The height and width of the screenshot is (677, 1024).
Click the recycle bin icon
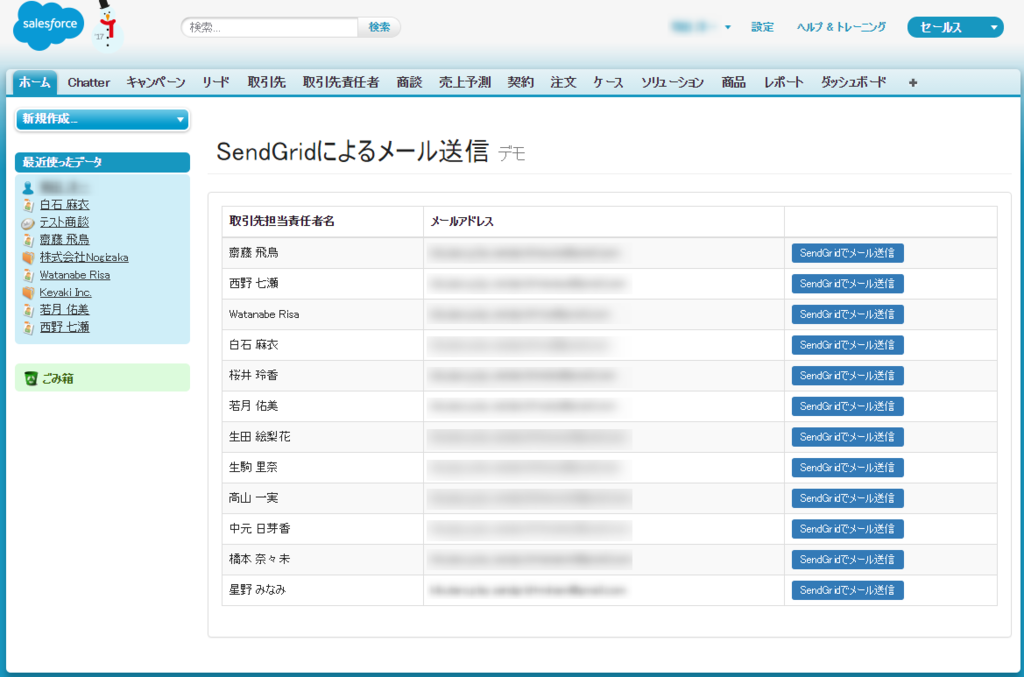(x=31, y=378)
